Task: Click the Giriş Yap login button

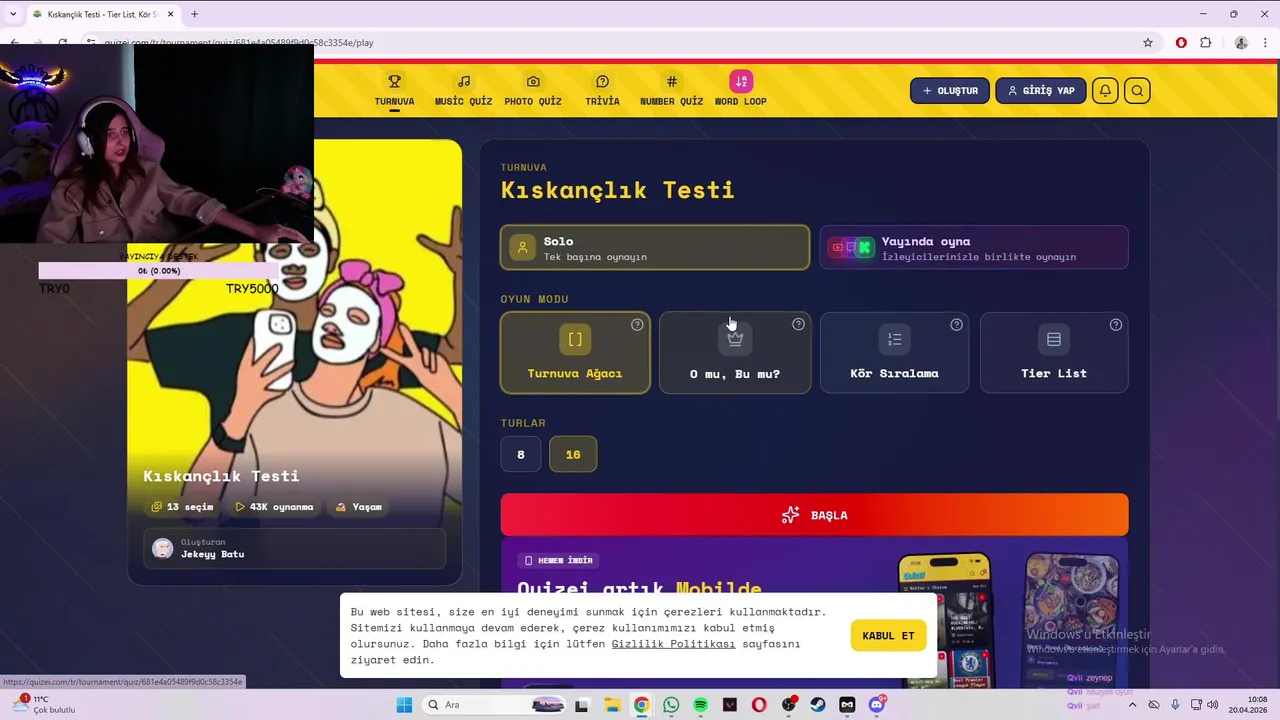Action: 1040,91
